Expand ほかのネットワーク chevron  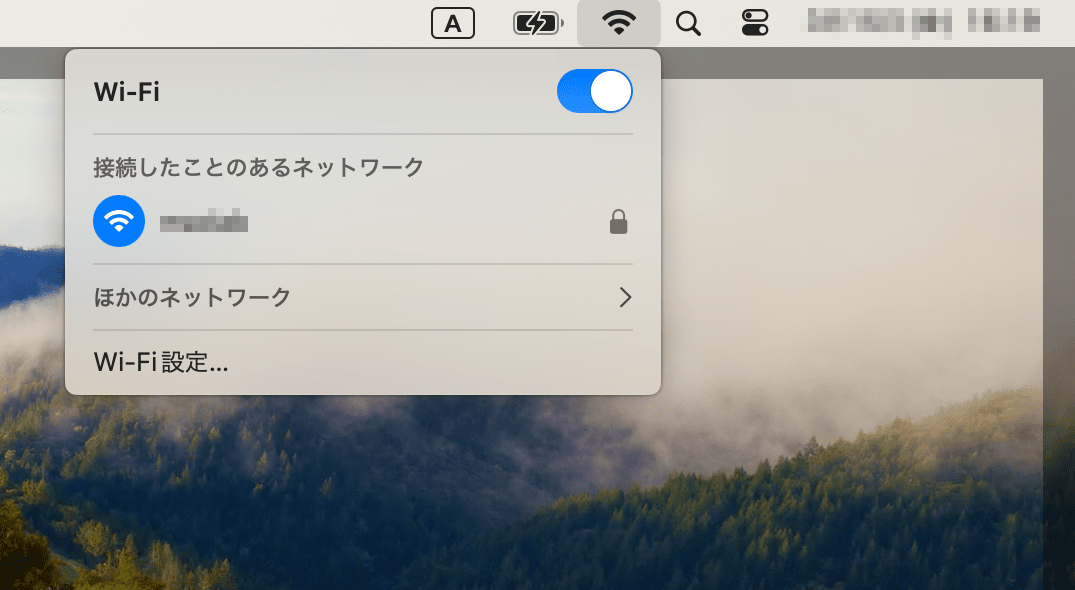(x=625, y=297)
